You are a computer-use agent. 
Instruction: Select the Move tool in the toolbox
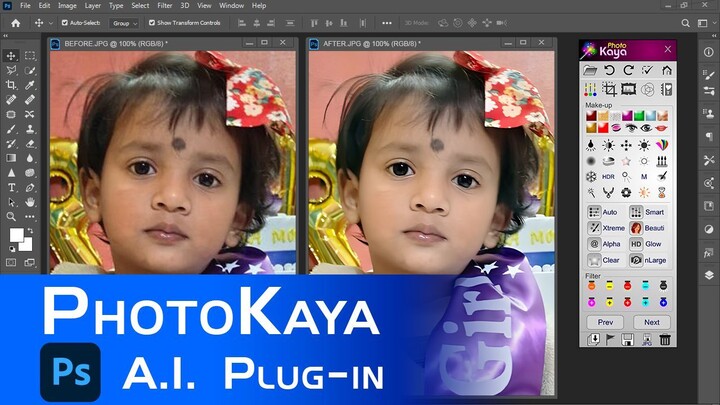coord(11,56)
